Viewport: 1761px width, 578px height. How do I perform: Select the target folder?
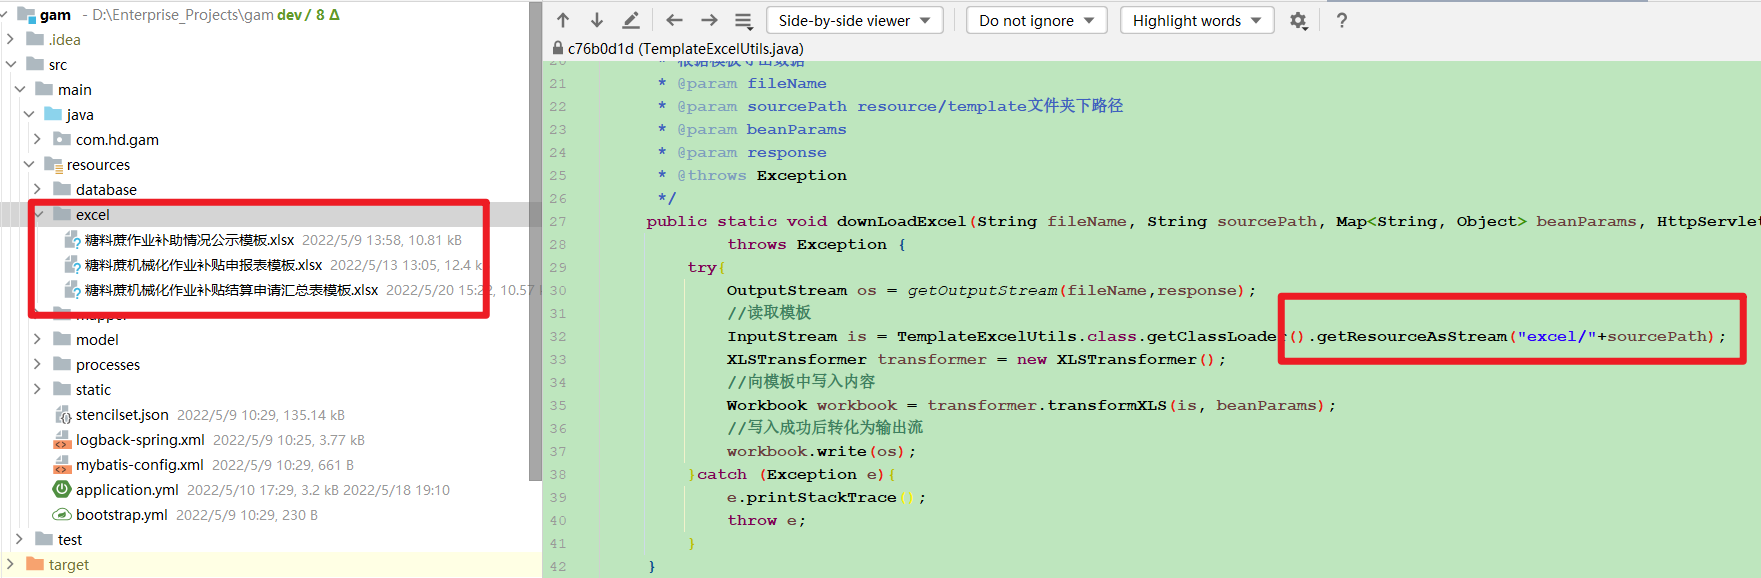[x=69, y=565]
